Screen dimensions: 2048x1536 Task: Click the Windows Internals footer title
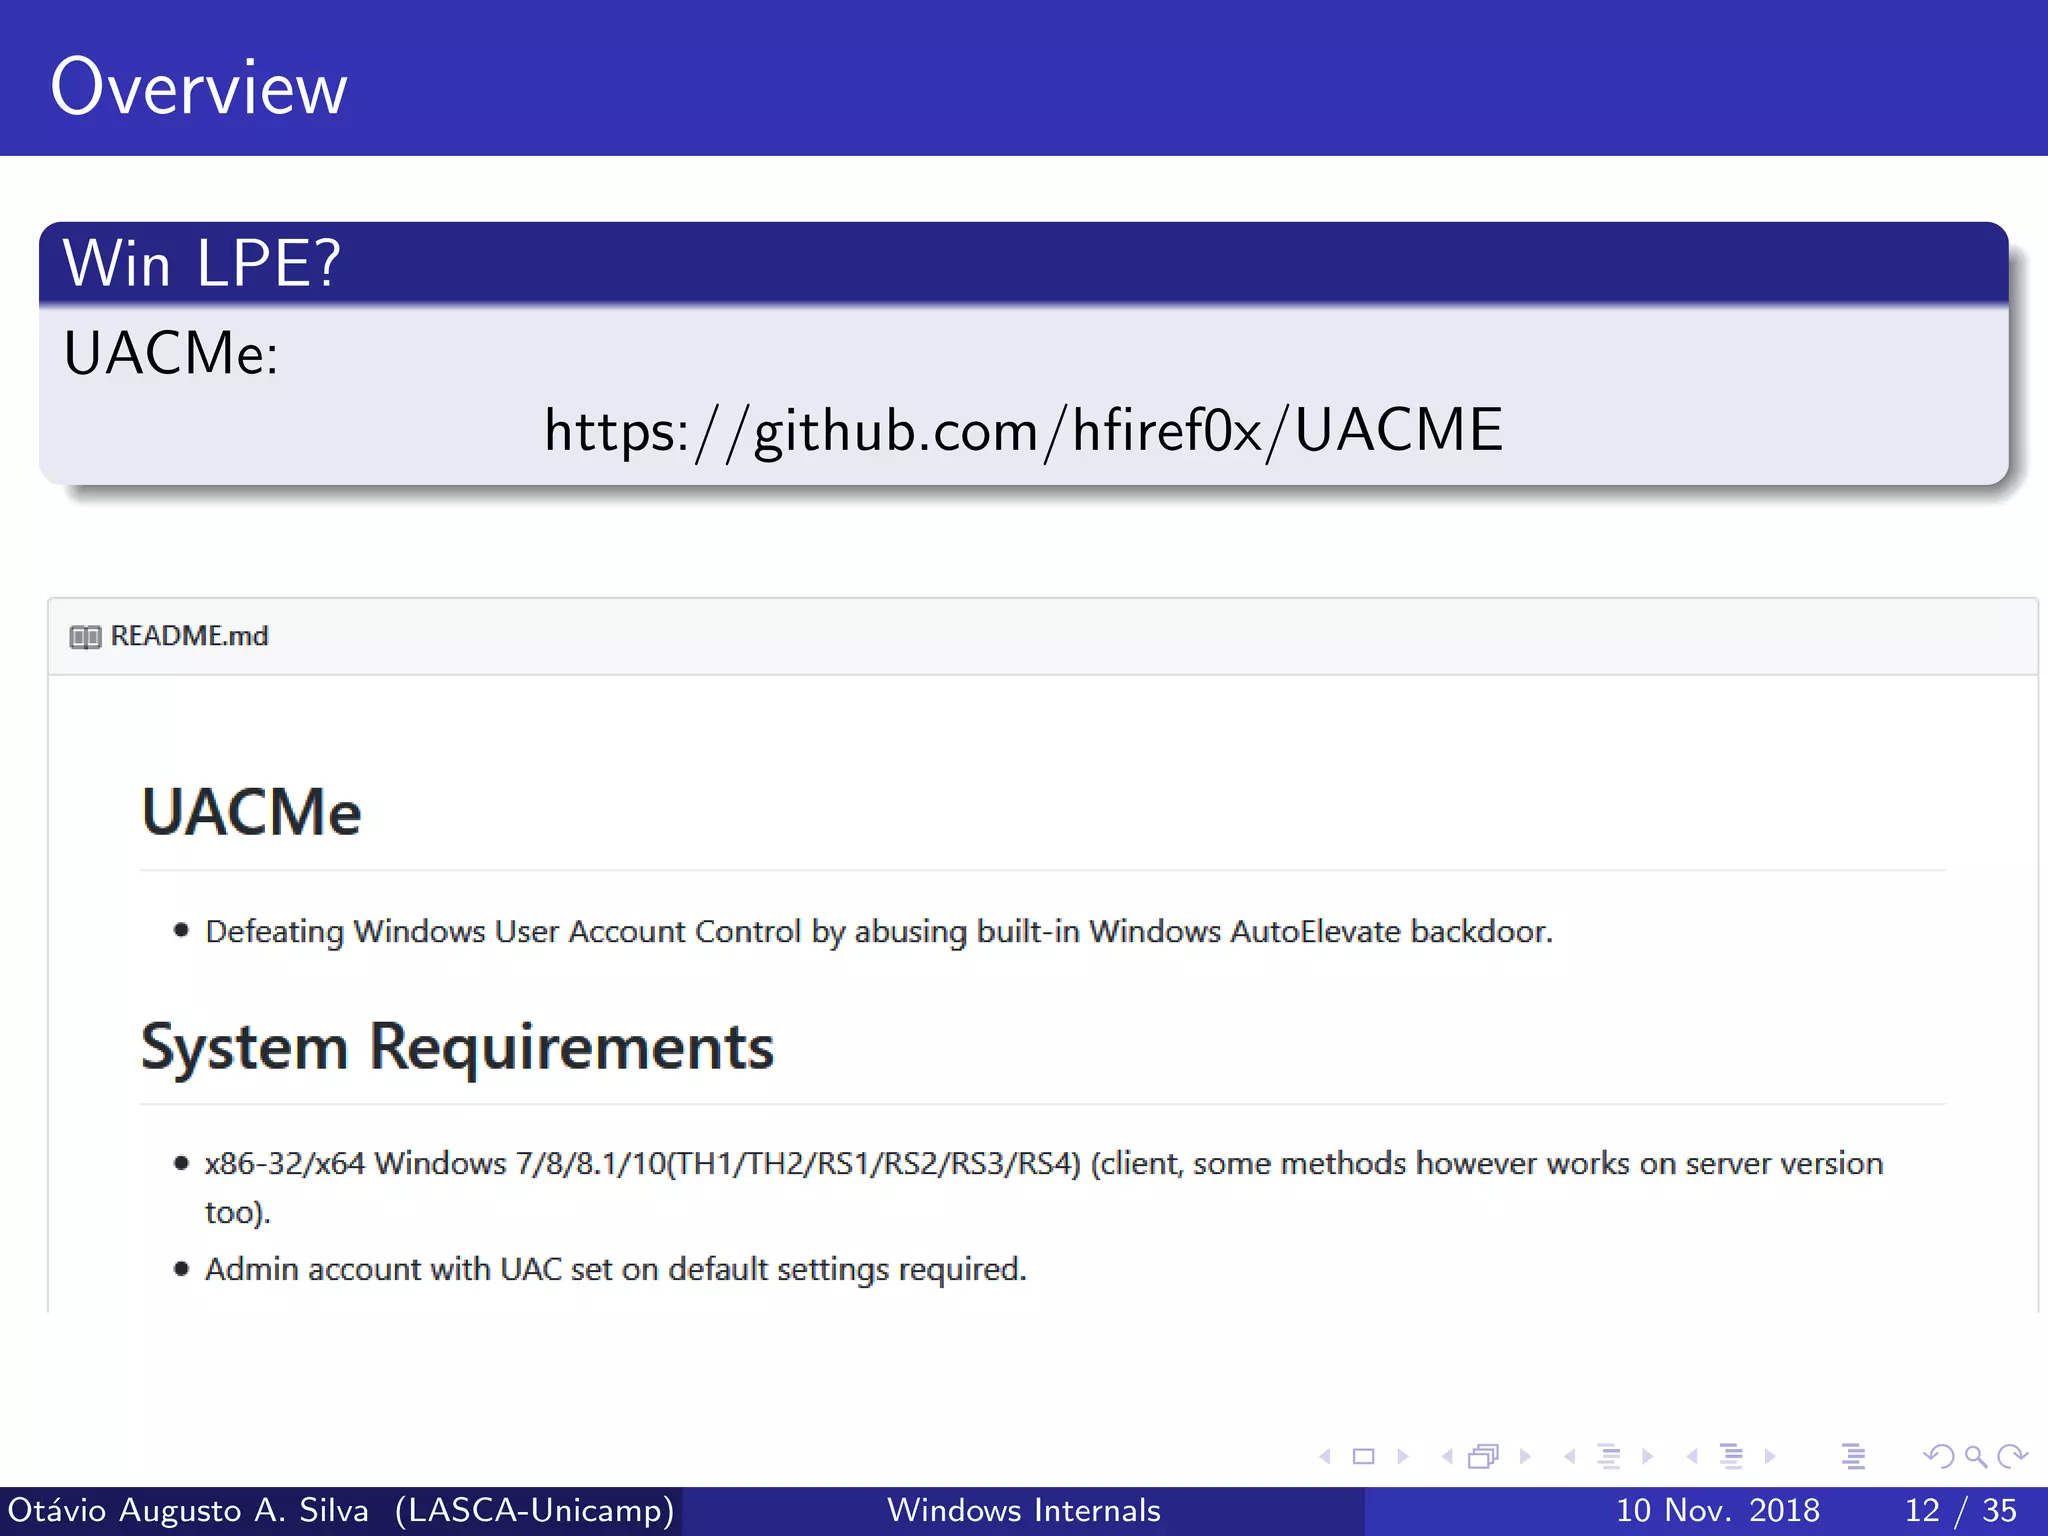point(1024,1510)
